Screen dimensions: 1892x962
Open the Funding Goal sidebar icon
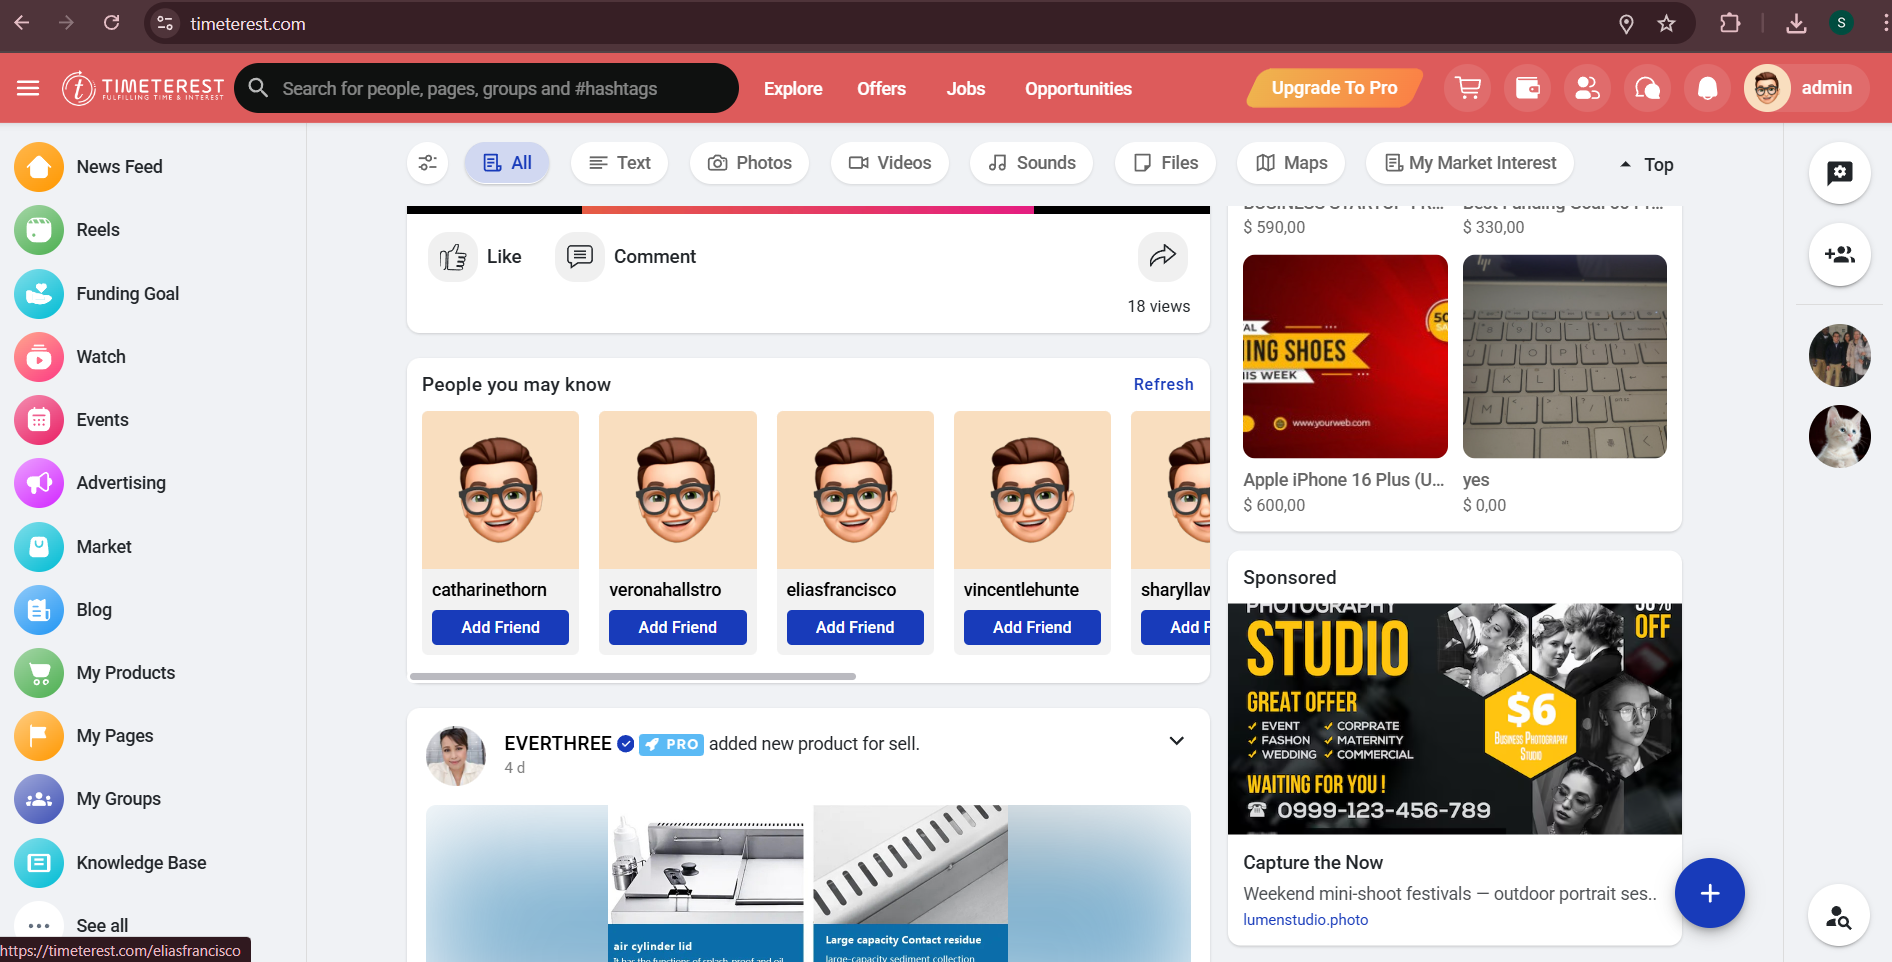click(x=39, y=294)
